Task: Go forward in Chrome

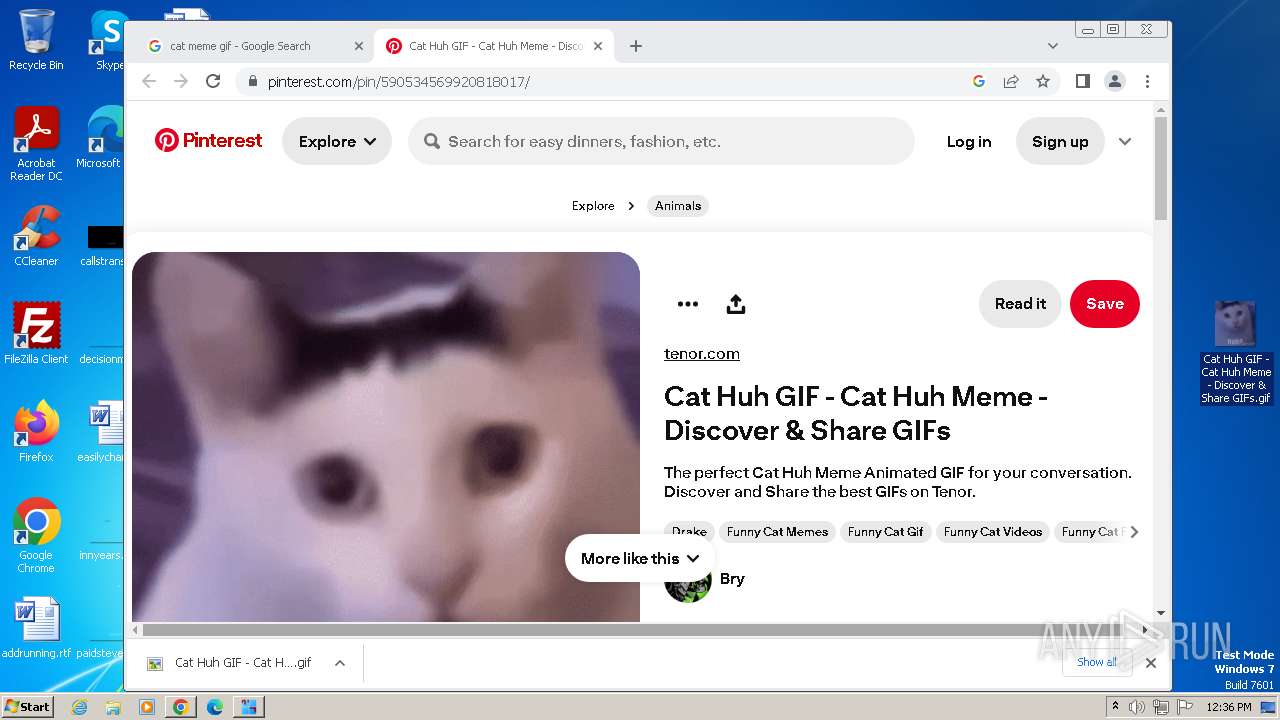Action: tap(181, 82)
